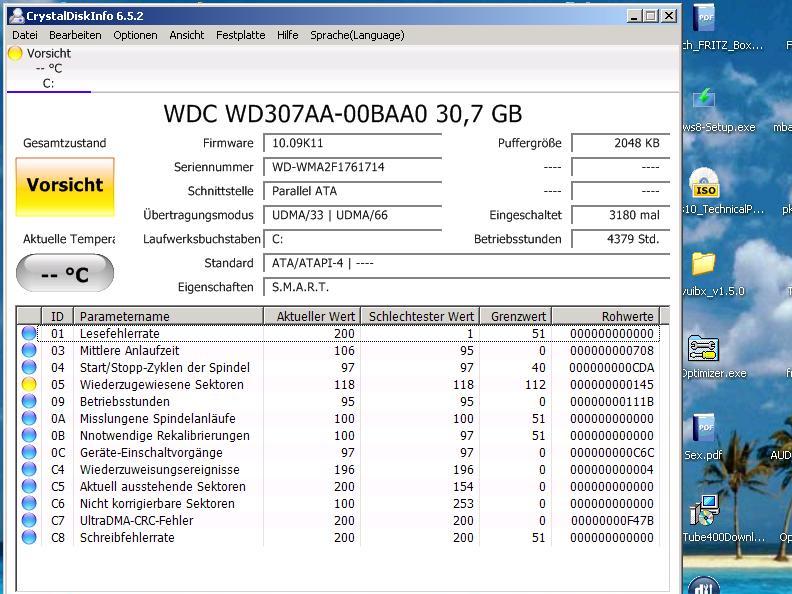This screenshot has height=594, width=792.
Task: Click yellow warning icon for Wiederzugewiesene Sektoren
Action: point(29,384)
